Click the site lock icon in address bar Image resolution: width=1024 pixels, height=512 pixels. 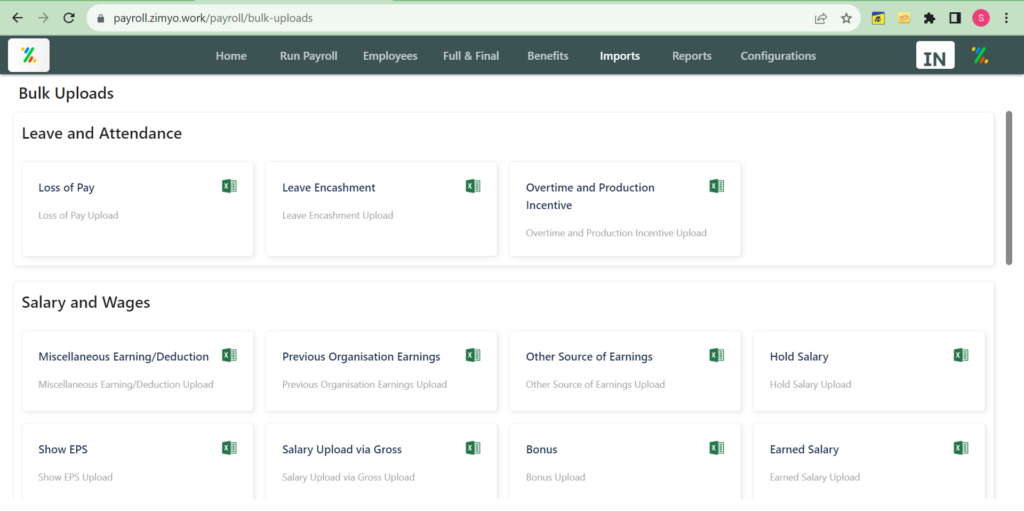[101, 18]
